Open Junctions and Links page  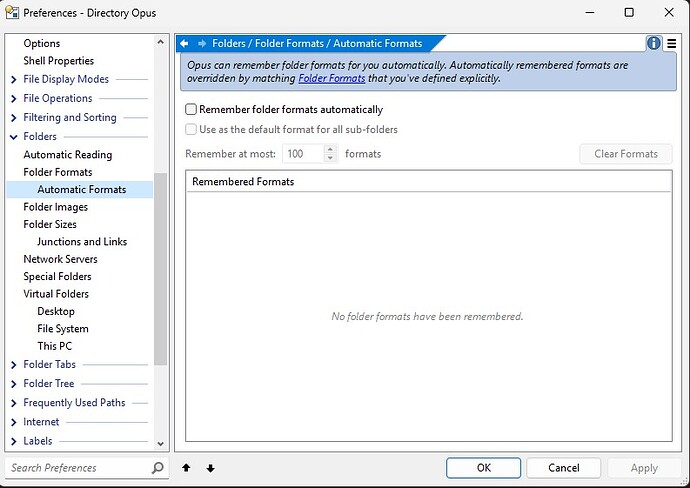click(82, 242)
